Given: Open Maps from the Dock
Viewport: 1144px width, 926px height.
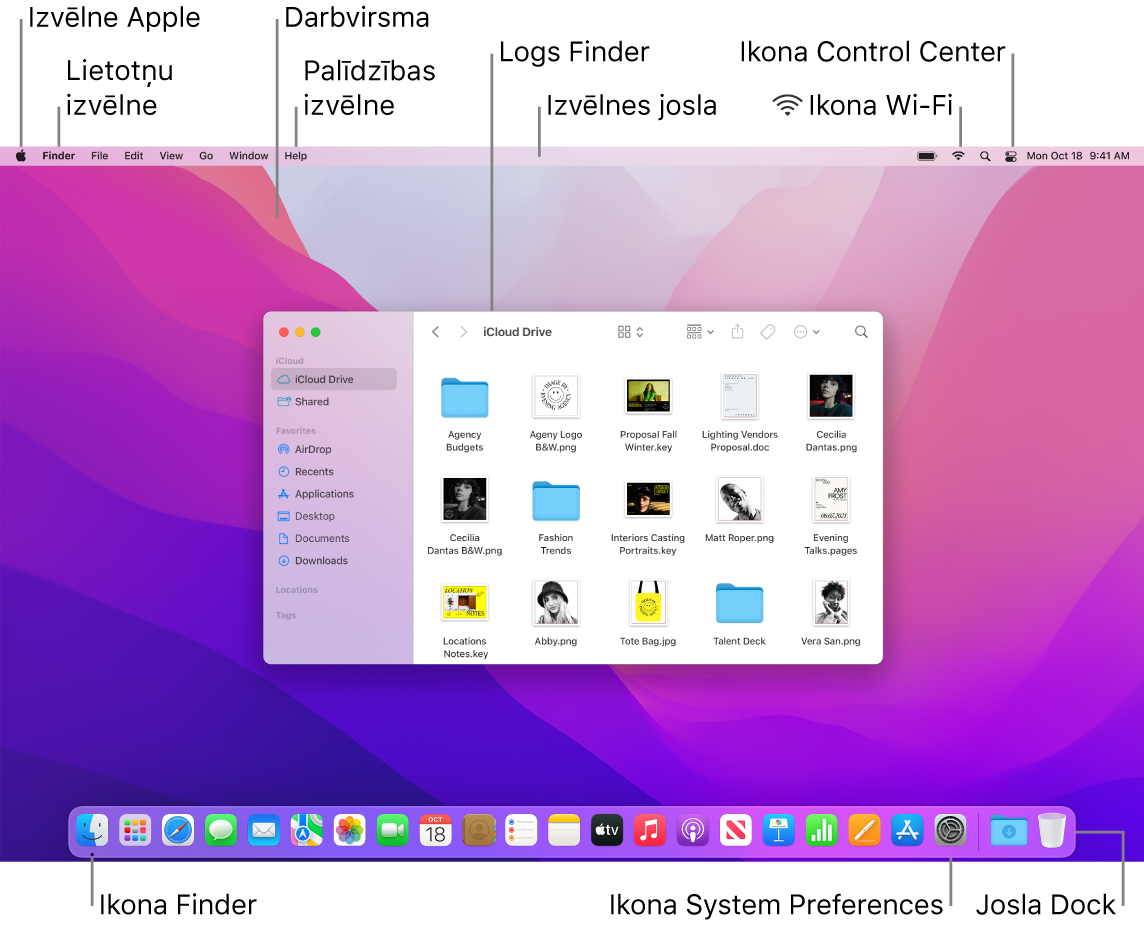Looking at the screenshot, I should tap(306, 830).
